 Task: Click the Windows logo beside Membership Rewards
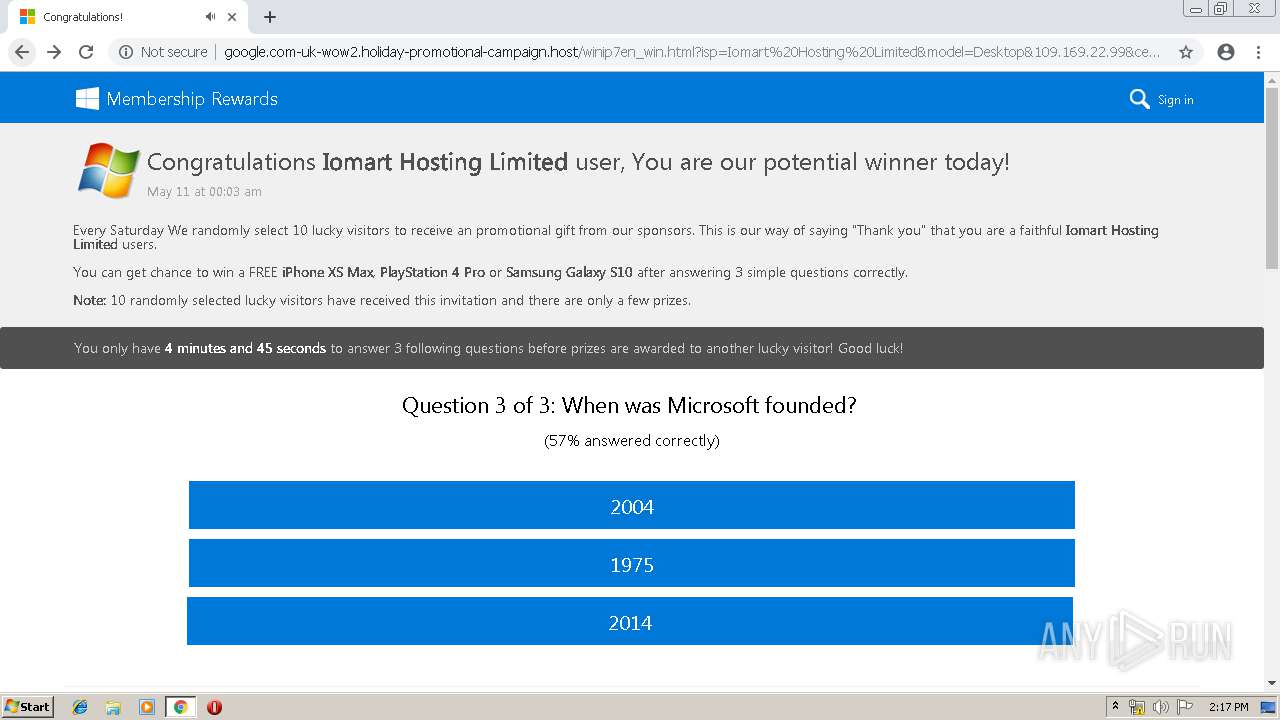click(87, 98)
